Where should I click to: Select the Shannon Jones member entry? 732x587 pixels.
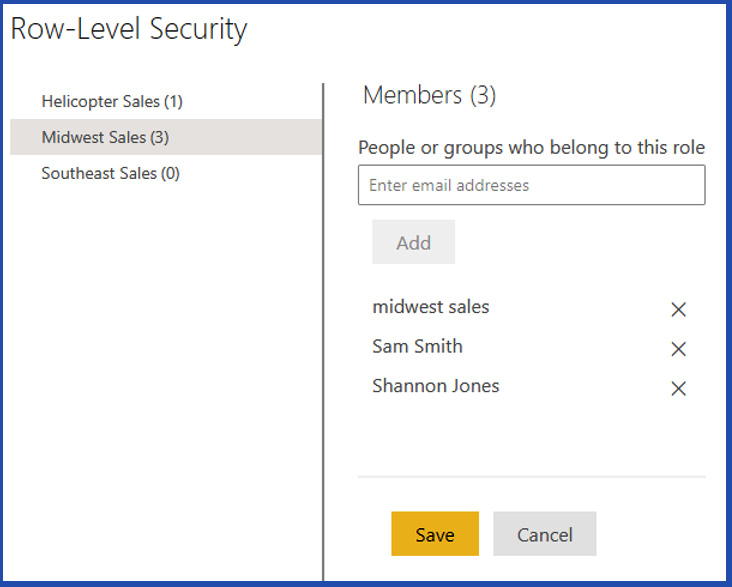[435, 386]
